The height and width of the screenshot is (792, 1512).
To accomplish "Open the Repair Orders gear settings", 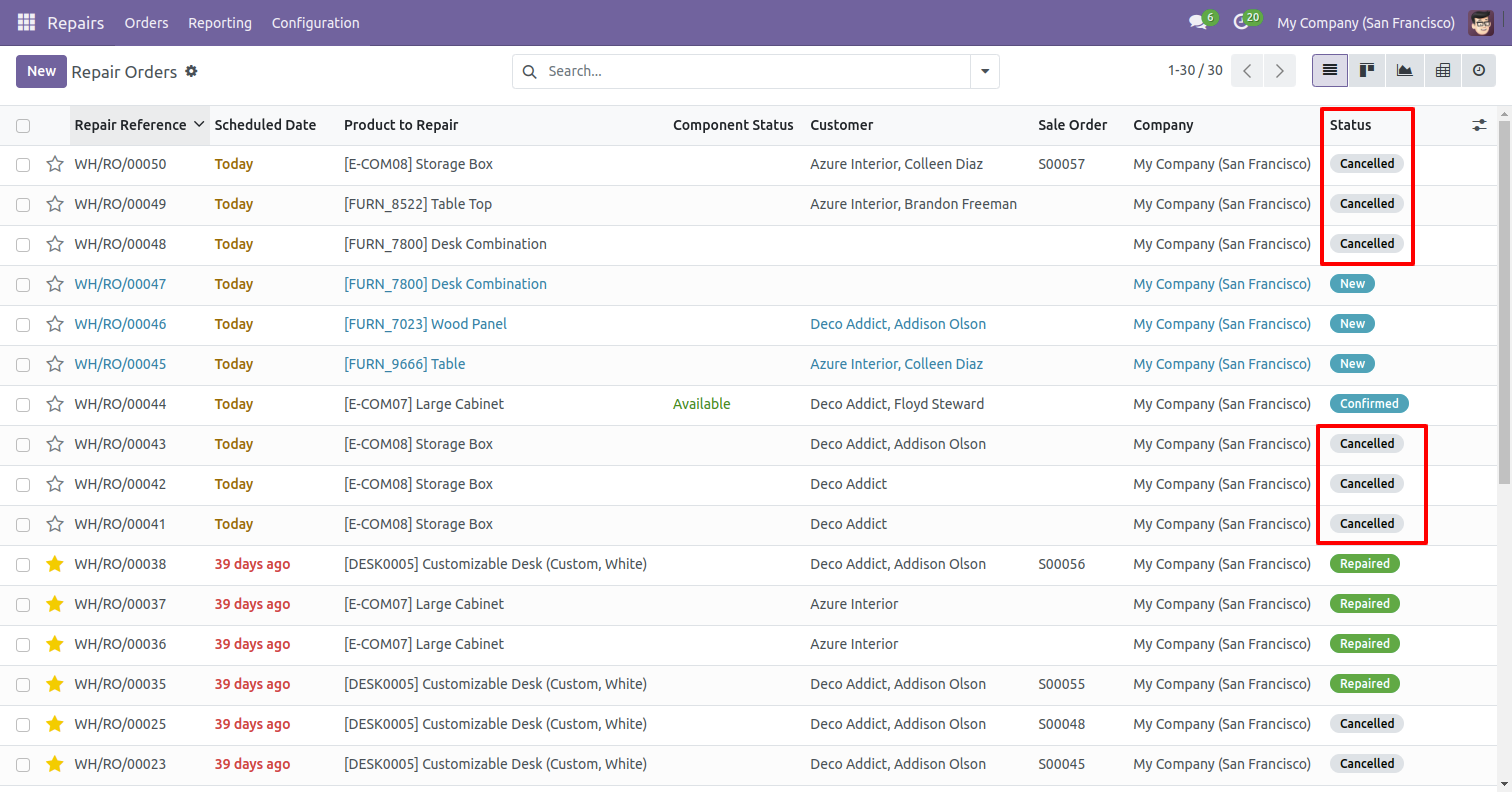I will 192,71.
